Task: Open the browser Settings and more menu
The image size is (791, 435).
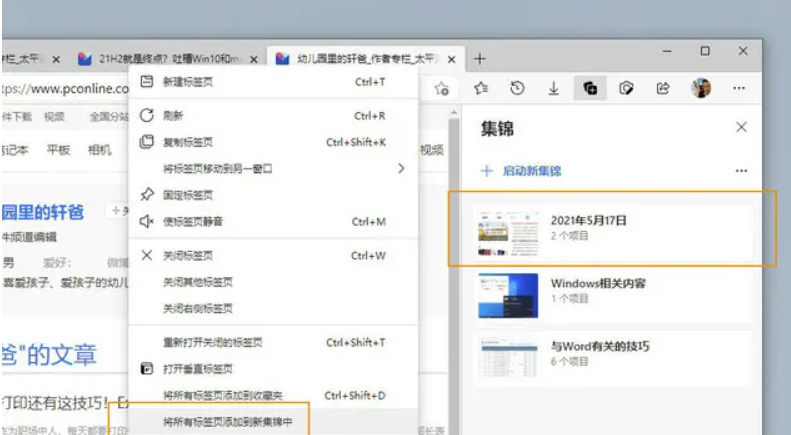Action: (739, 88)
